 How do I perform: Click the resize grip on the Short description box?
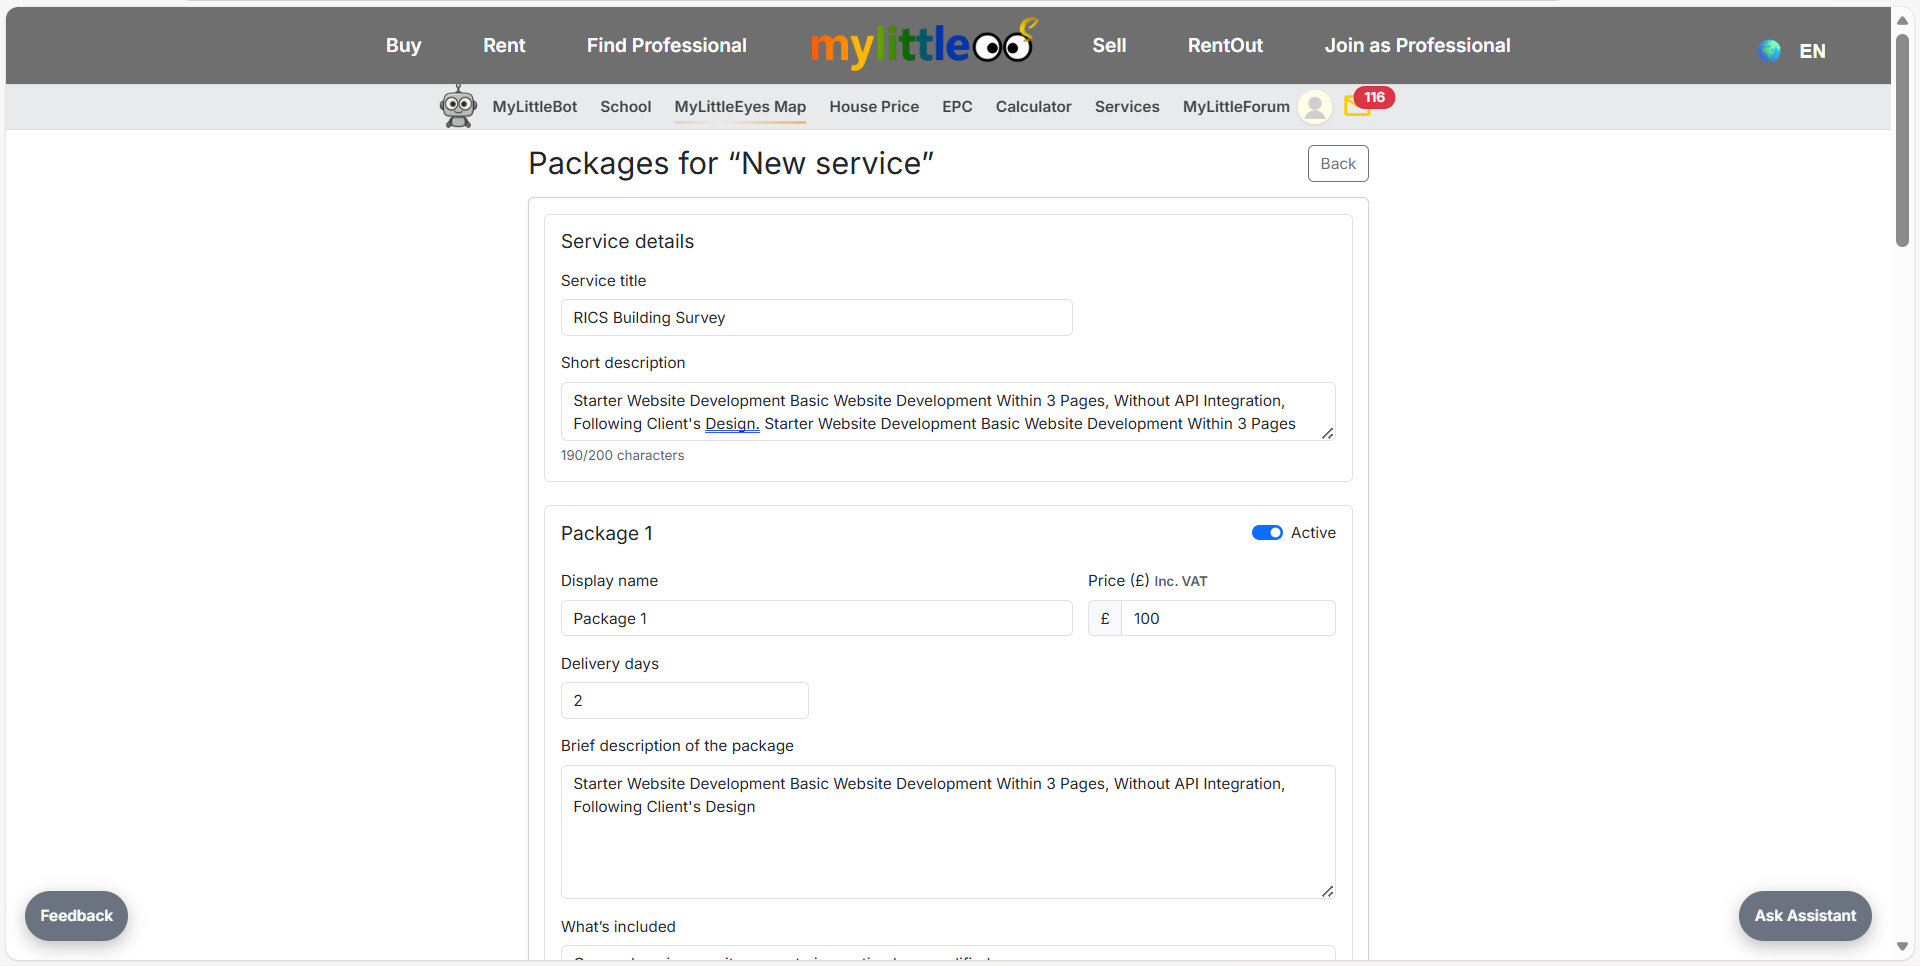coord(1328,434)
